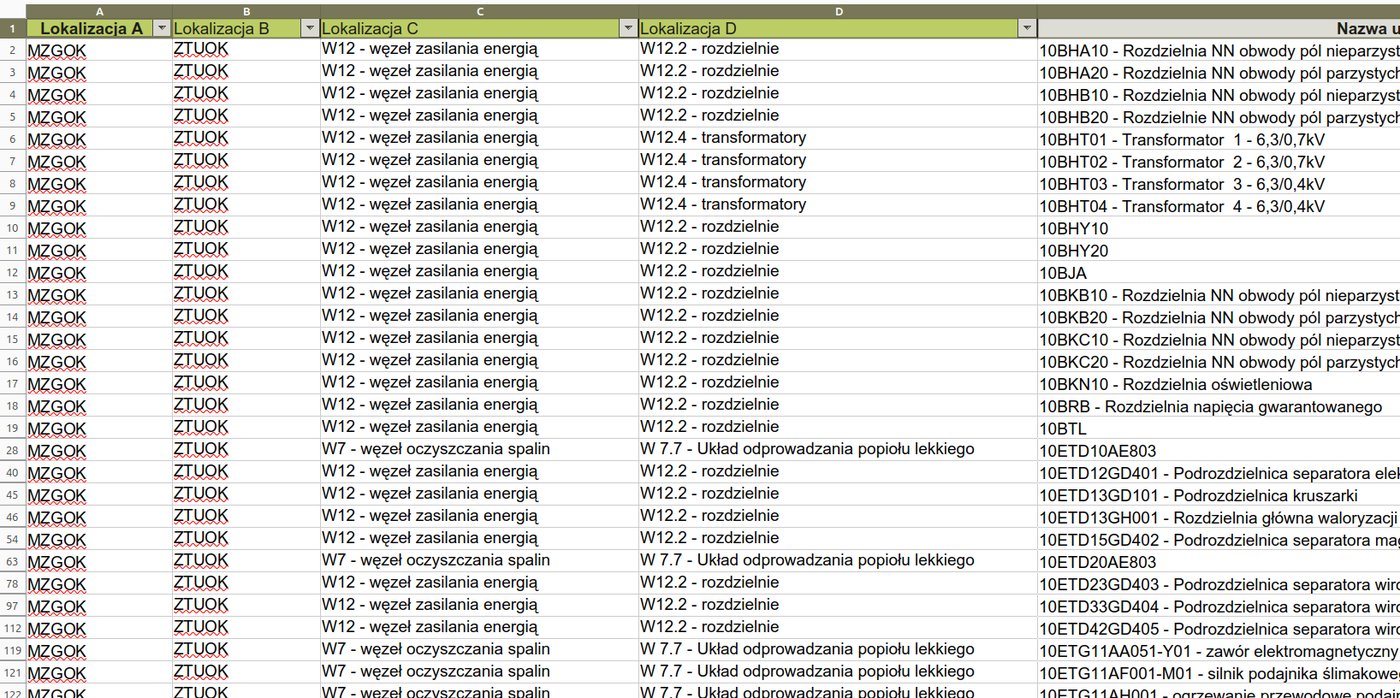Select row 97 via its row number
This screenshot has width=1400, height=698.
pyautogui.click(x=13, y=605)
